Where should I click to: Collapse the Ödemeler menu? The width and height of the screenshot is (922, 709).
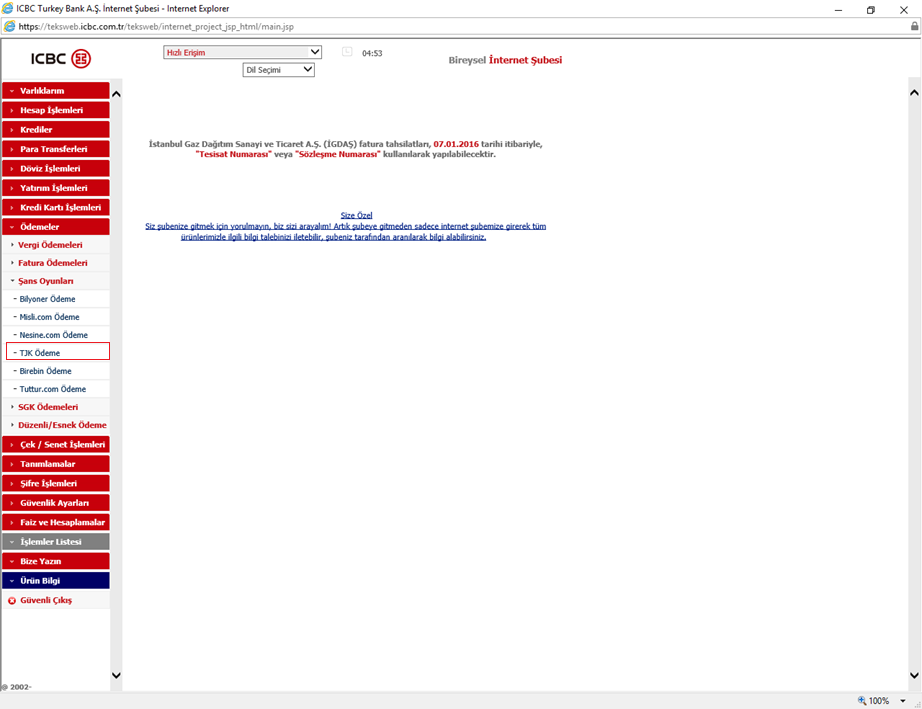click(x=56, y=226)
